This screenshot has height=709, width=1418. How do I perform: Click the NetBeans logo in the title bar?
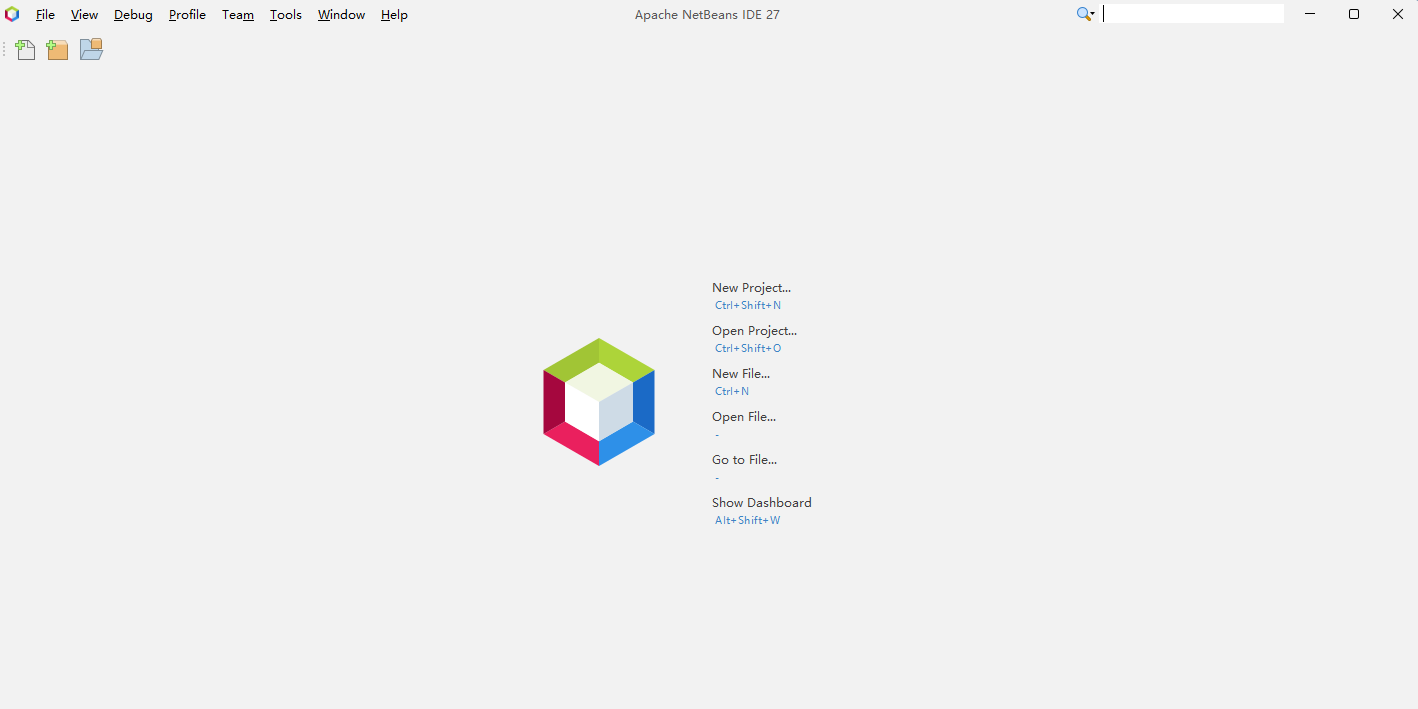click(x=11, y=14)
